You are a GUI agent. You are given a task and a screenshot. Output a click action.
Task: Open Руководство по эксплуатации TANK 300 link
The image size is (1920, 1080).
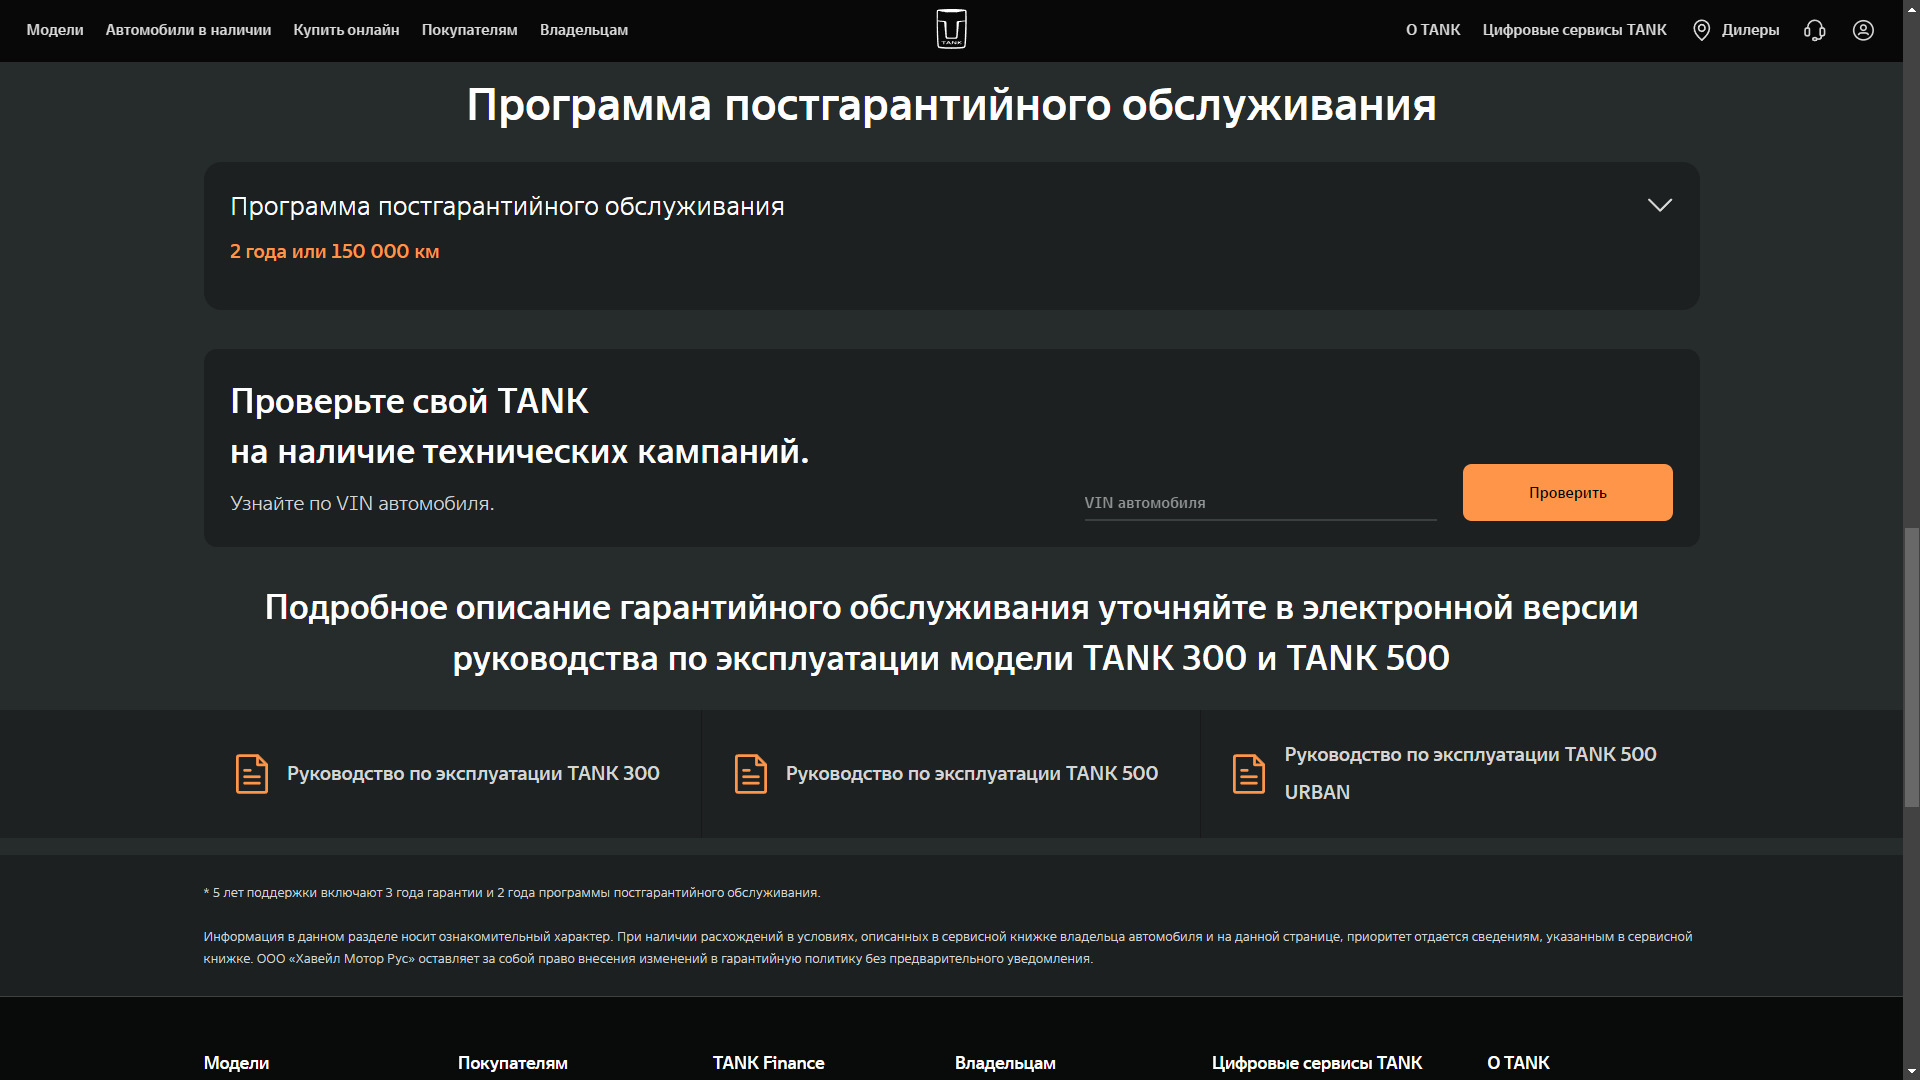click(473, 773)
